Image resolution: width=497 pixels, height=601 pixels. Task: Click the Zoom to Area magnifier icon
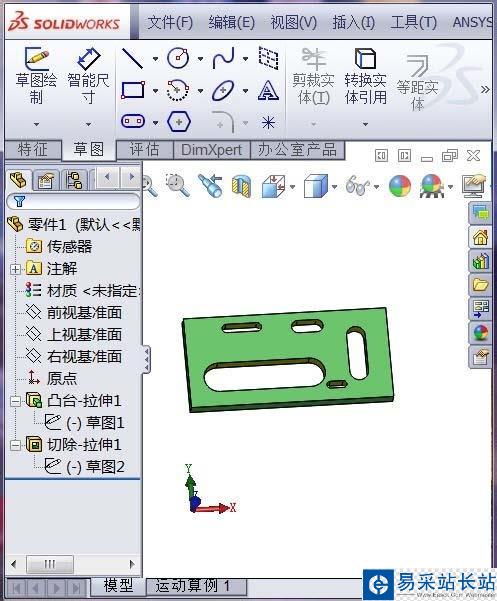coord(178,186)
